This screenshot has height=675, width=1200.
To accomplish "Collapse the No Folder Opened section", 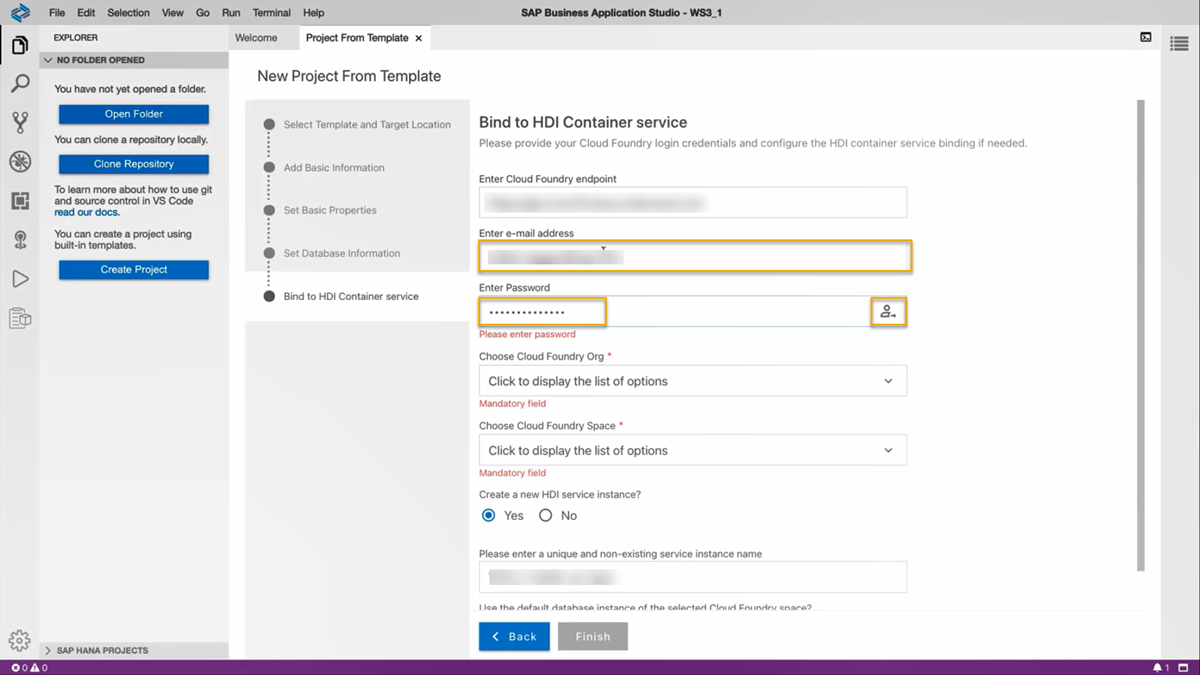I will click(134, 60).
